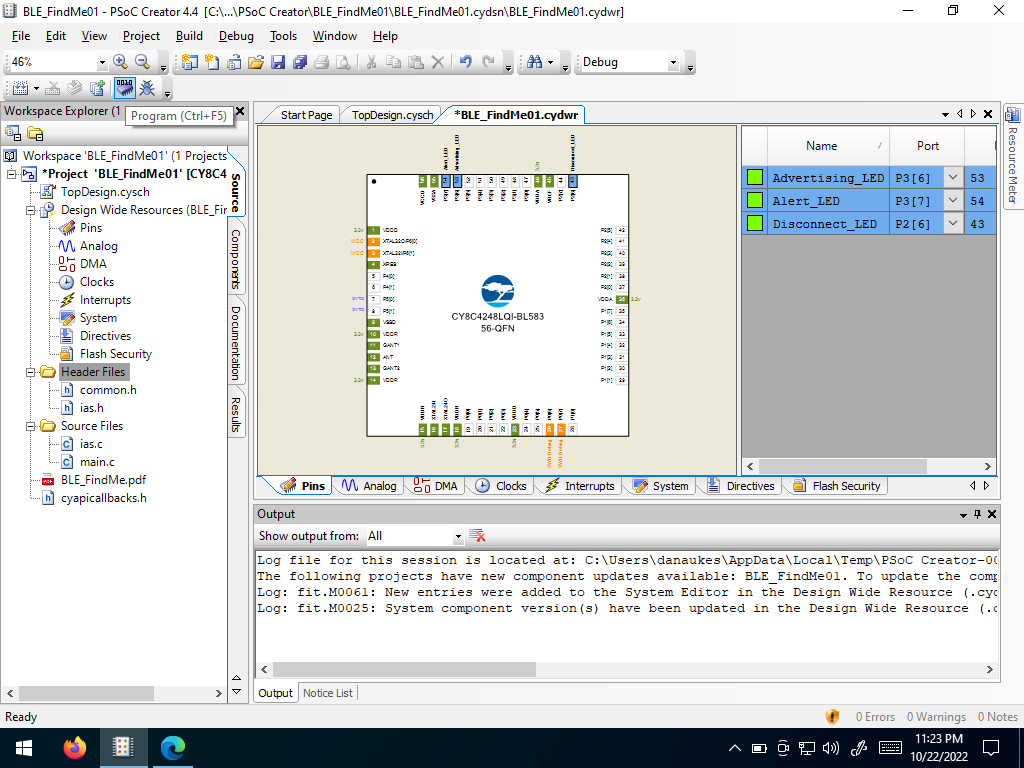Click the Clear output icon
1024x768 pixels.
(x=477, y=536)
